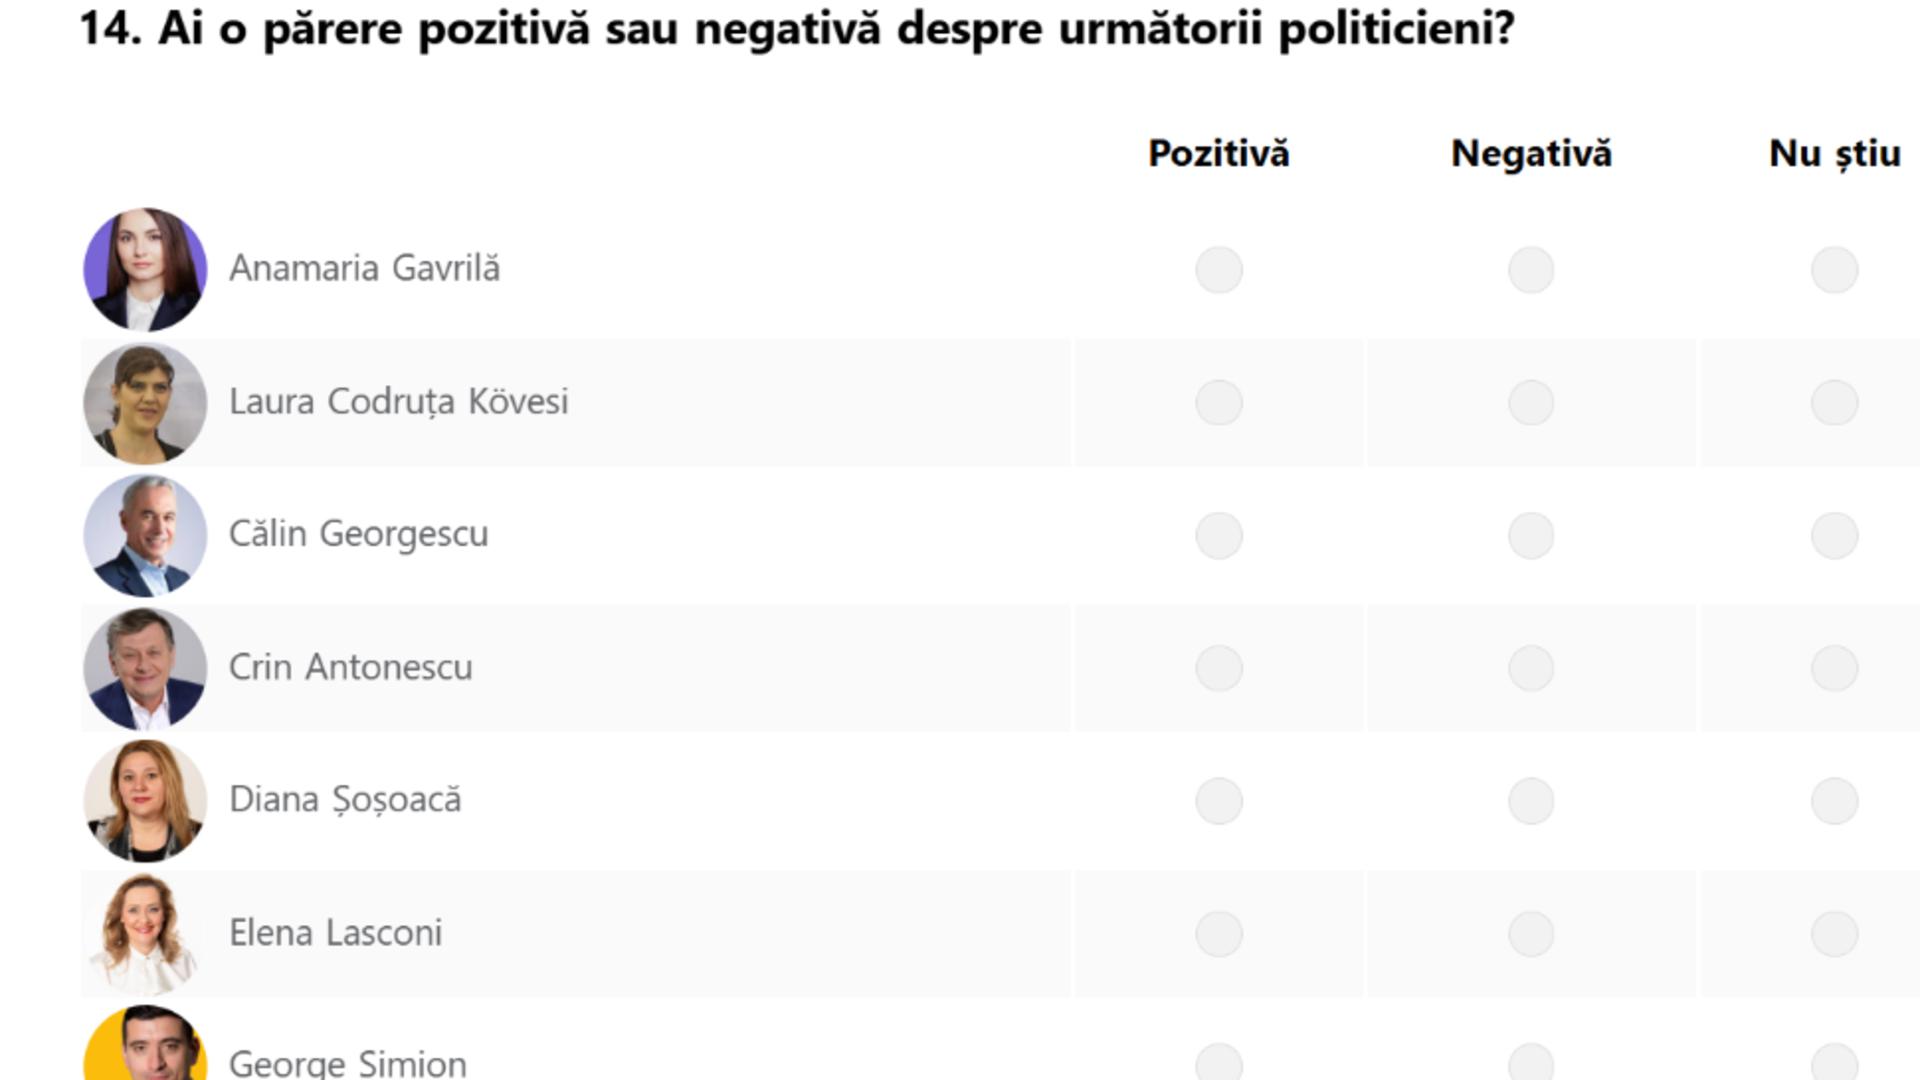Select Pozitivă for Laura Codruța Kövesi

click(x=1220, y=401)
